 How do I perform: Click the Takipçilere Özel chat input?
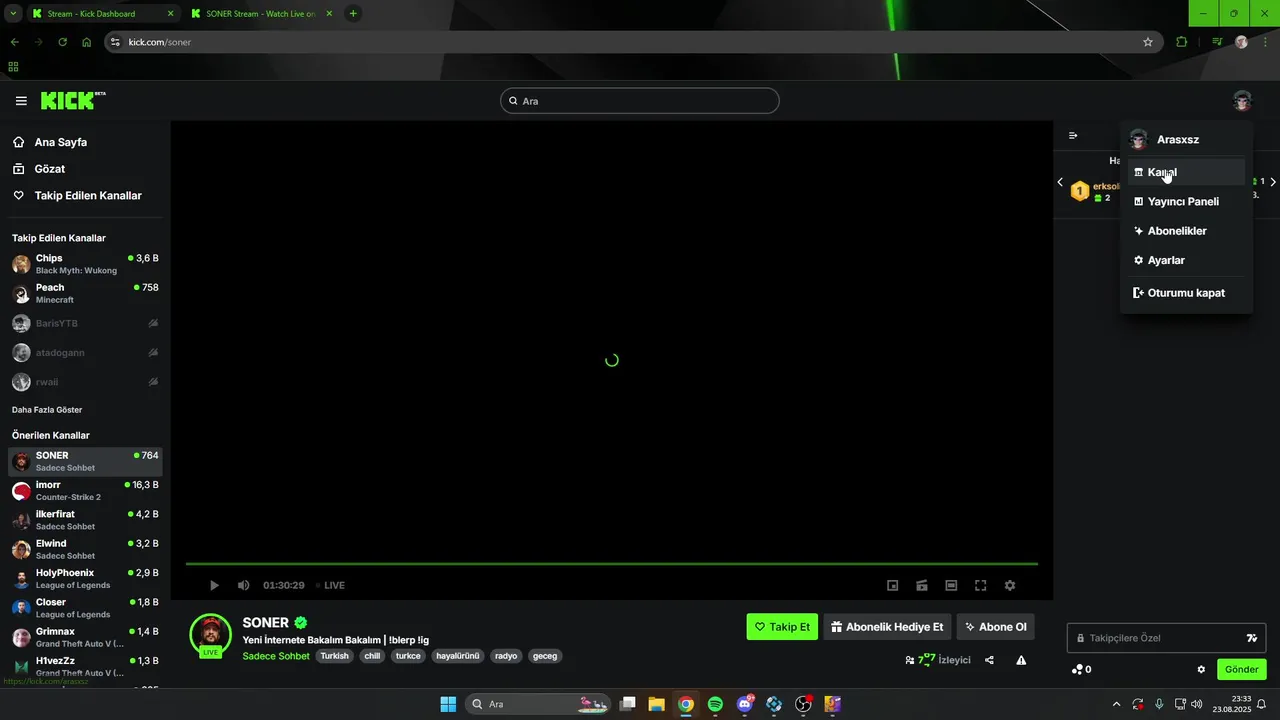point(1166,638)
